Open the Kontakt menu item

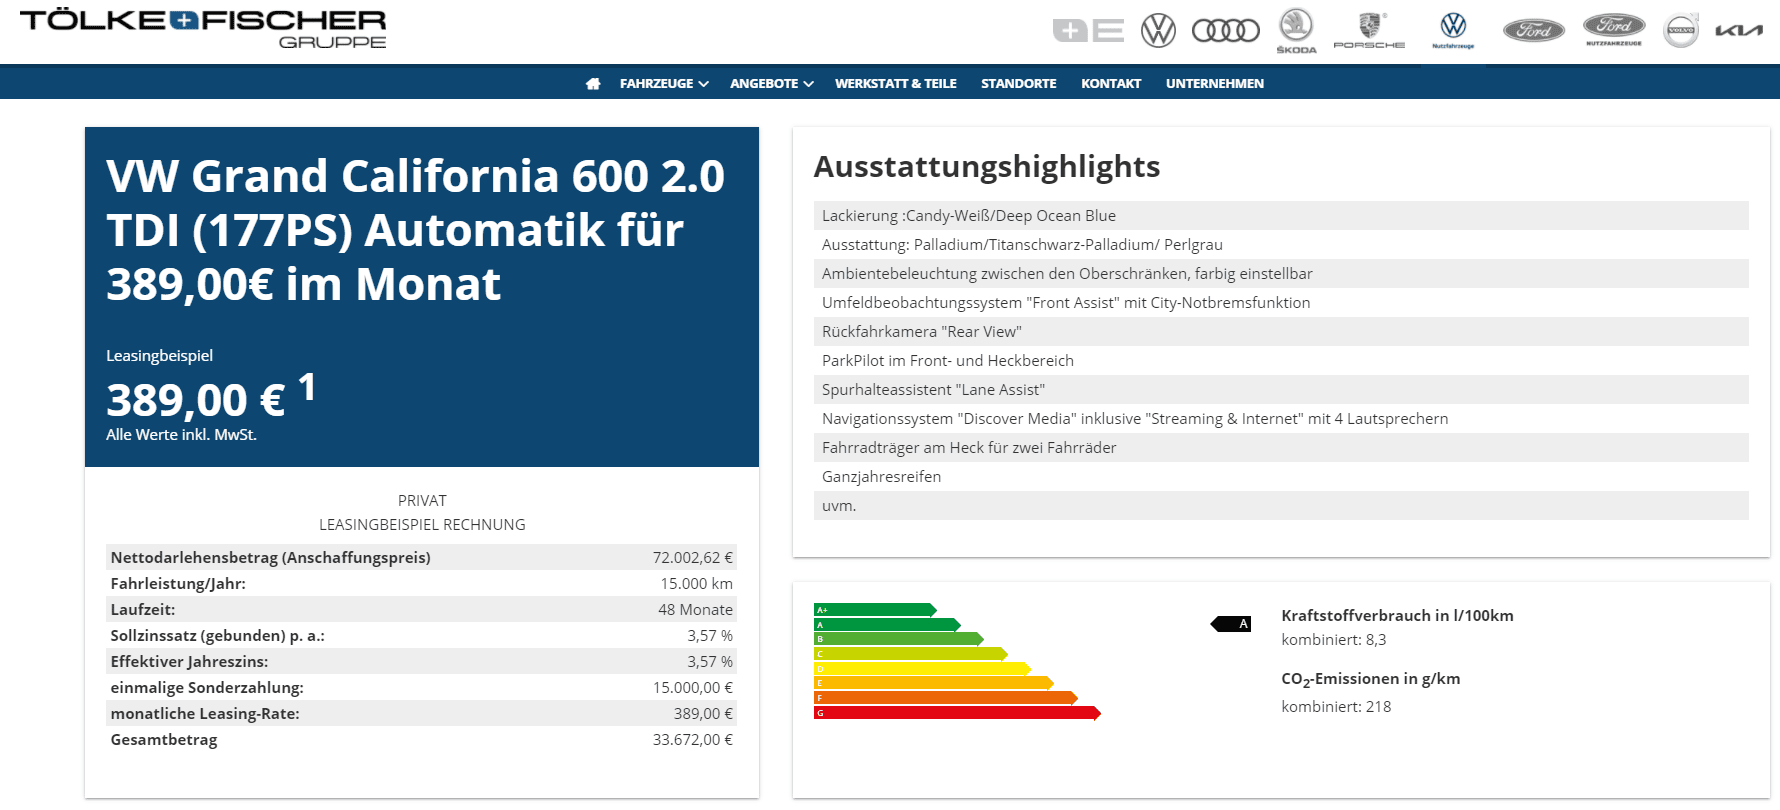coord(1111,84)
